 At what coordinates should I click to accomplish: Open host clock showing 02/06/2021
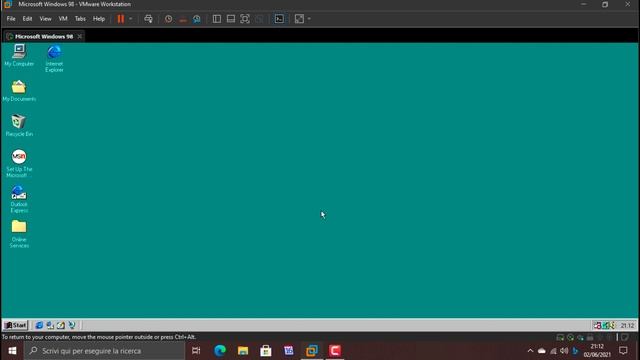click(597, 351)
